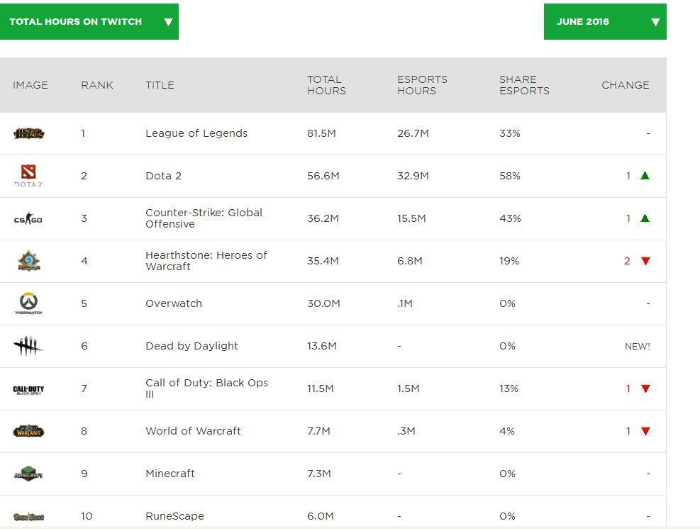The width and height of the screenshot is (700, 529).
Task: Select the League of Legends title
Action: [196, 133]
